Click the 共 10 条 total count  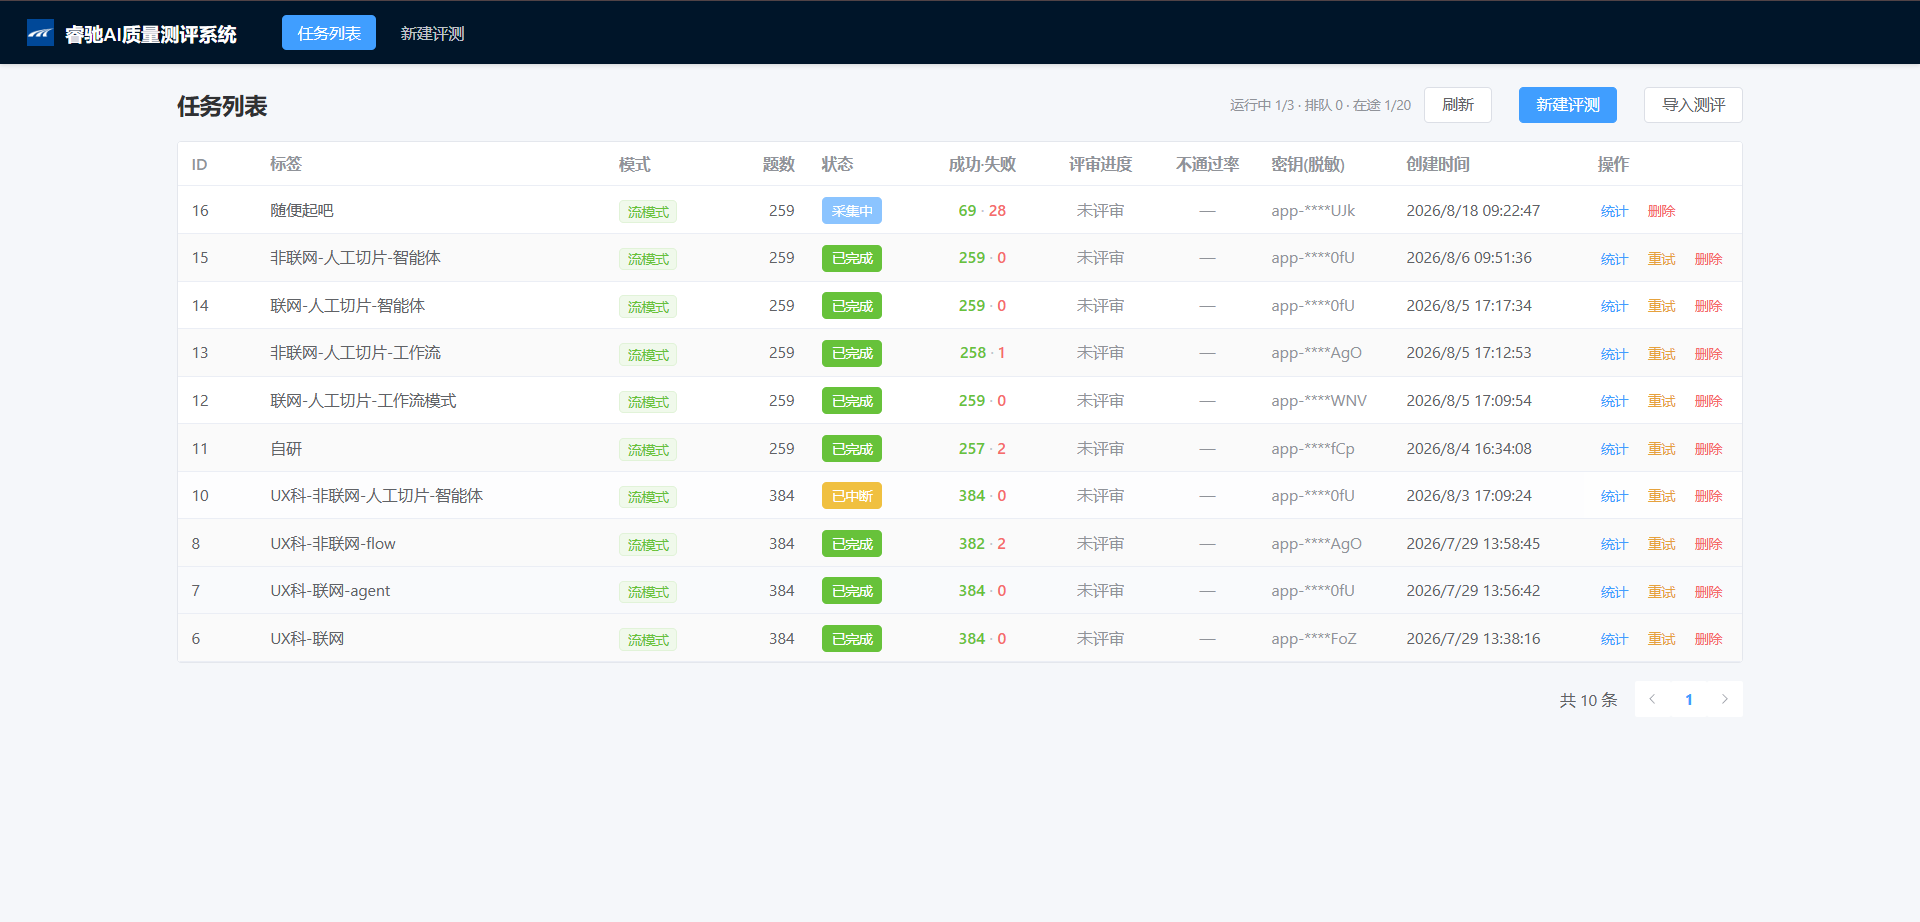(x=1588, y=700)
